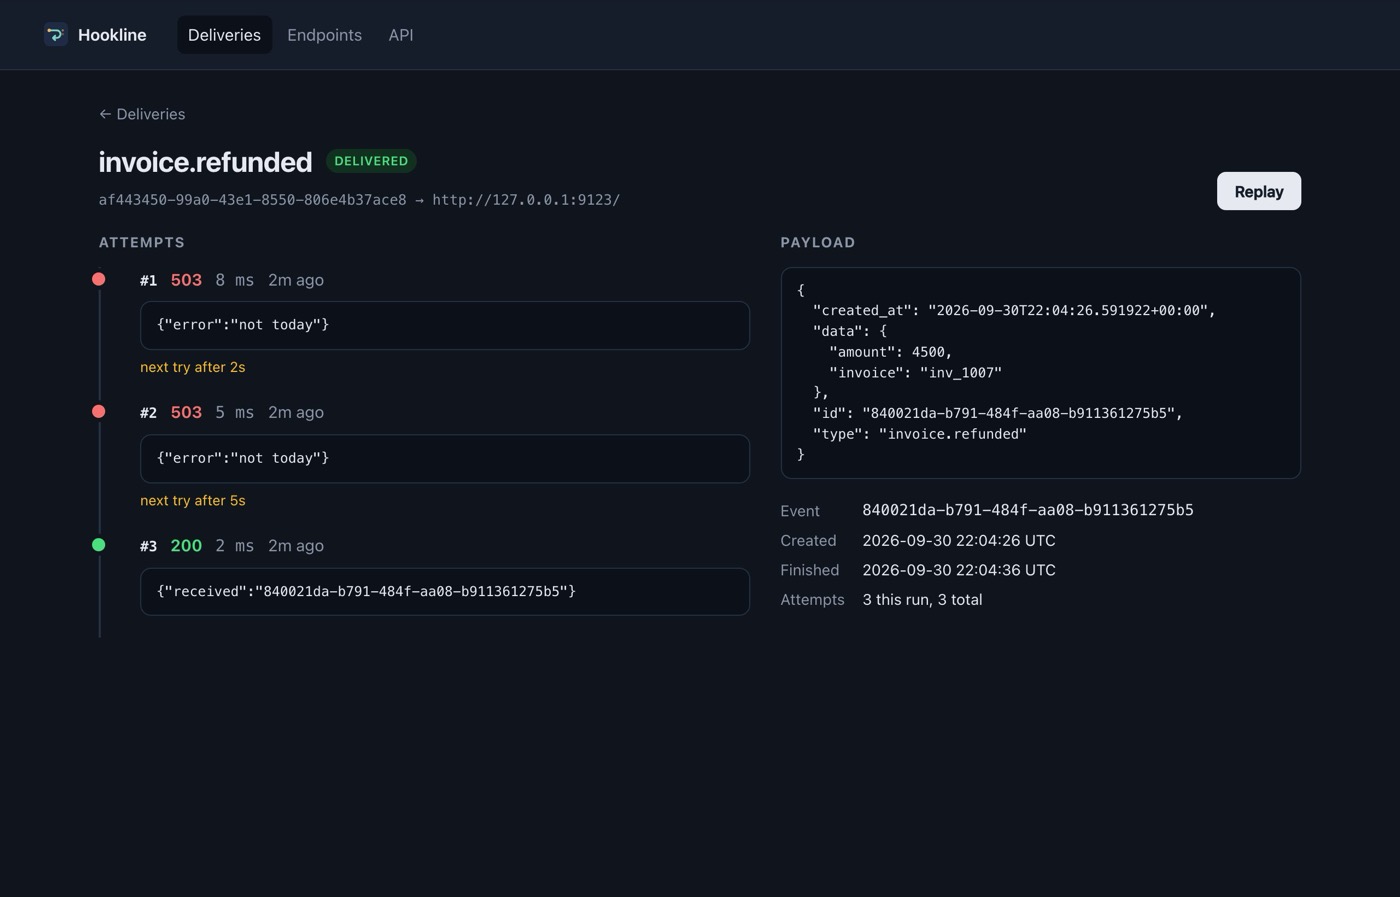This screenshot has width=1400, height=897.
Task: Click the "next try after 5s" note
Action: click(x=193, y=500)
